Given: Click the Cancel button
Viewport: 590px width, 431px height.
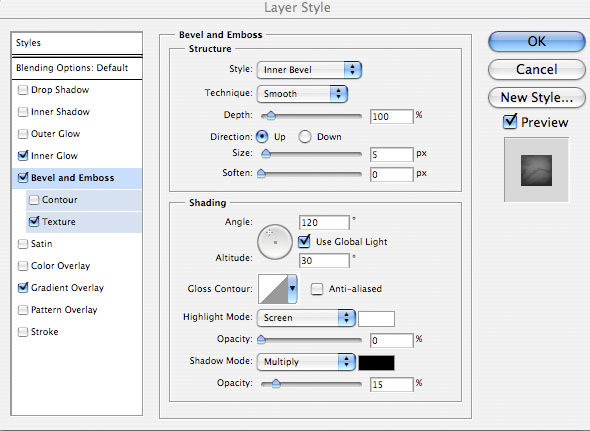Looking at the screenshot, I should (537, 69).
